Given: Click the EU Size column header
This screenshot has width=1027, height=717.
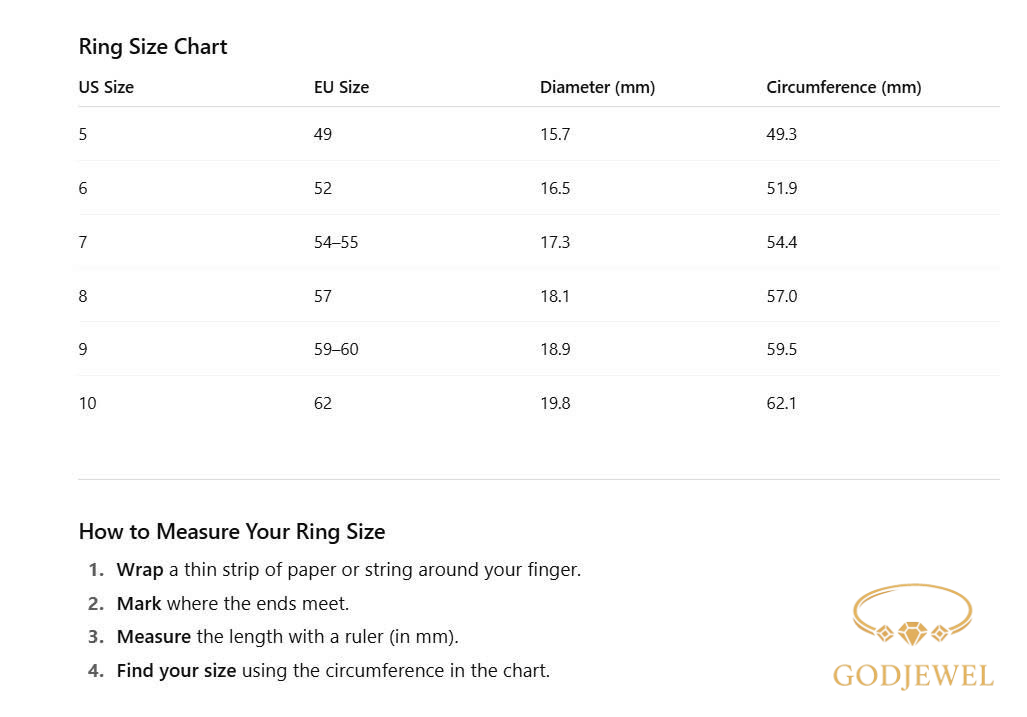Looking at the screenshot, I should [341, 87].
